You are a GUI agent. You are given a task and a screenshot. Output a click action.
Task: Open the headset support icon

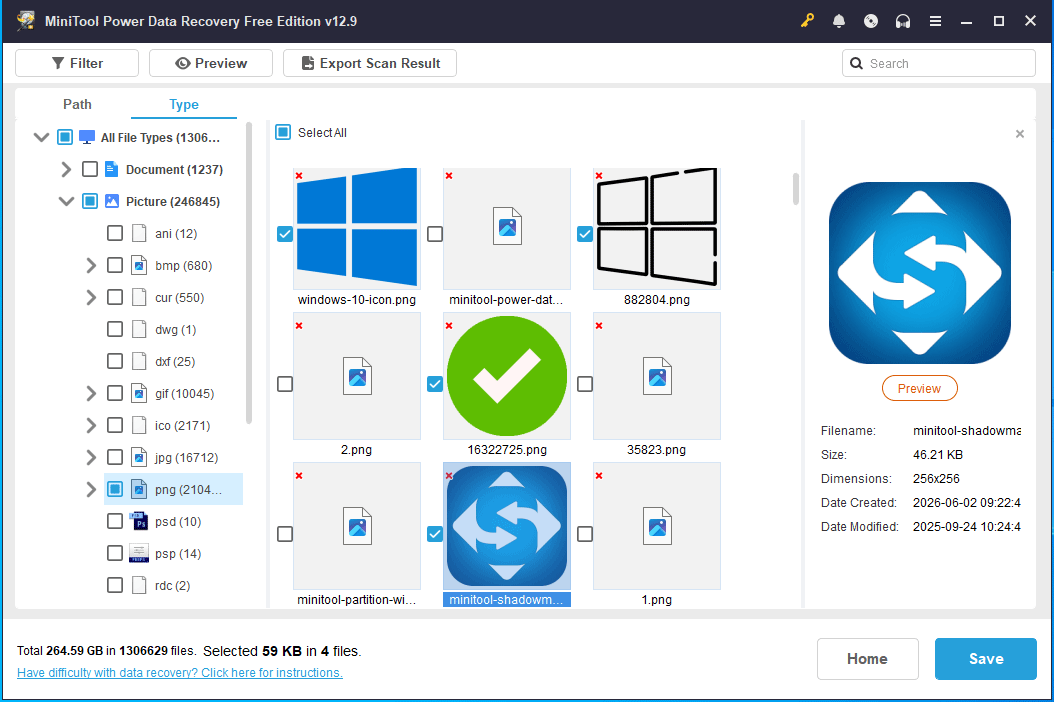[903, 21]
